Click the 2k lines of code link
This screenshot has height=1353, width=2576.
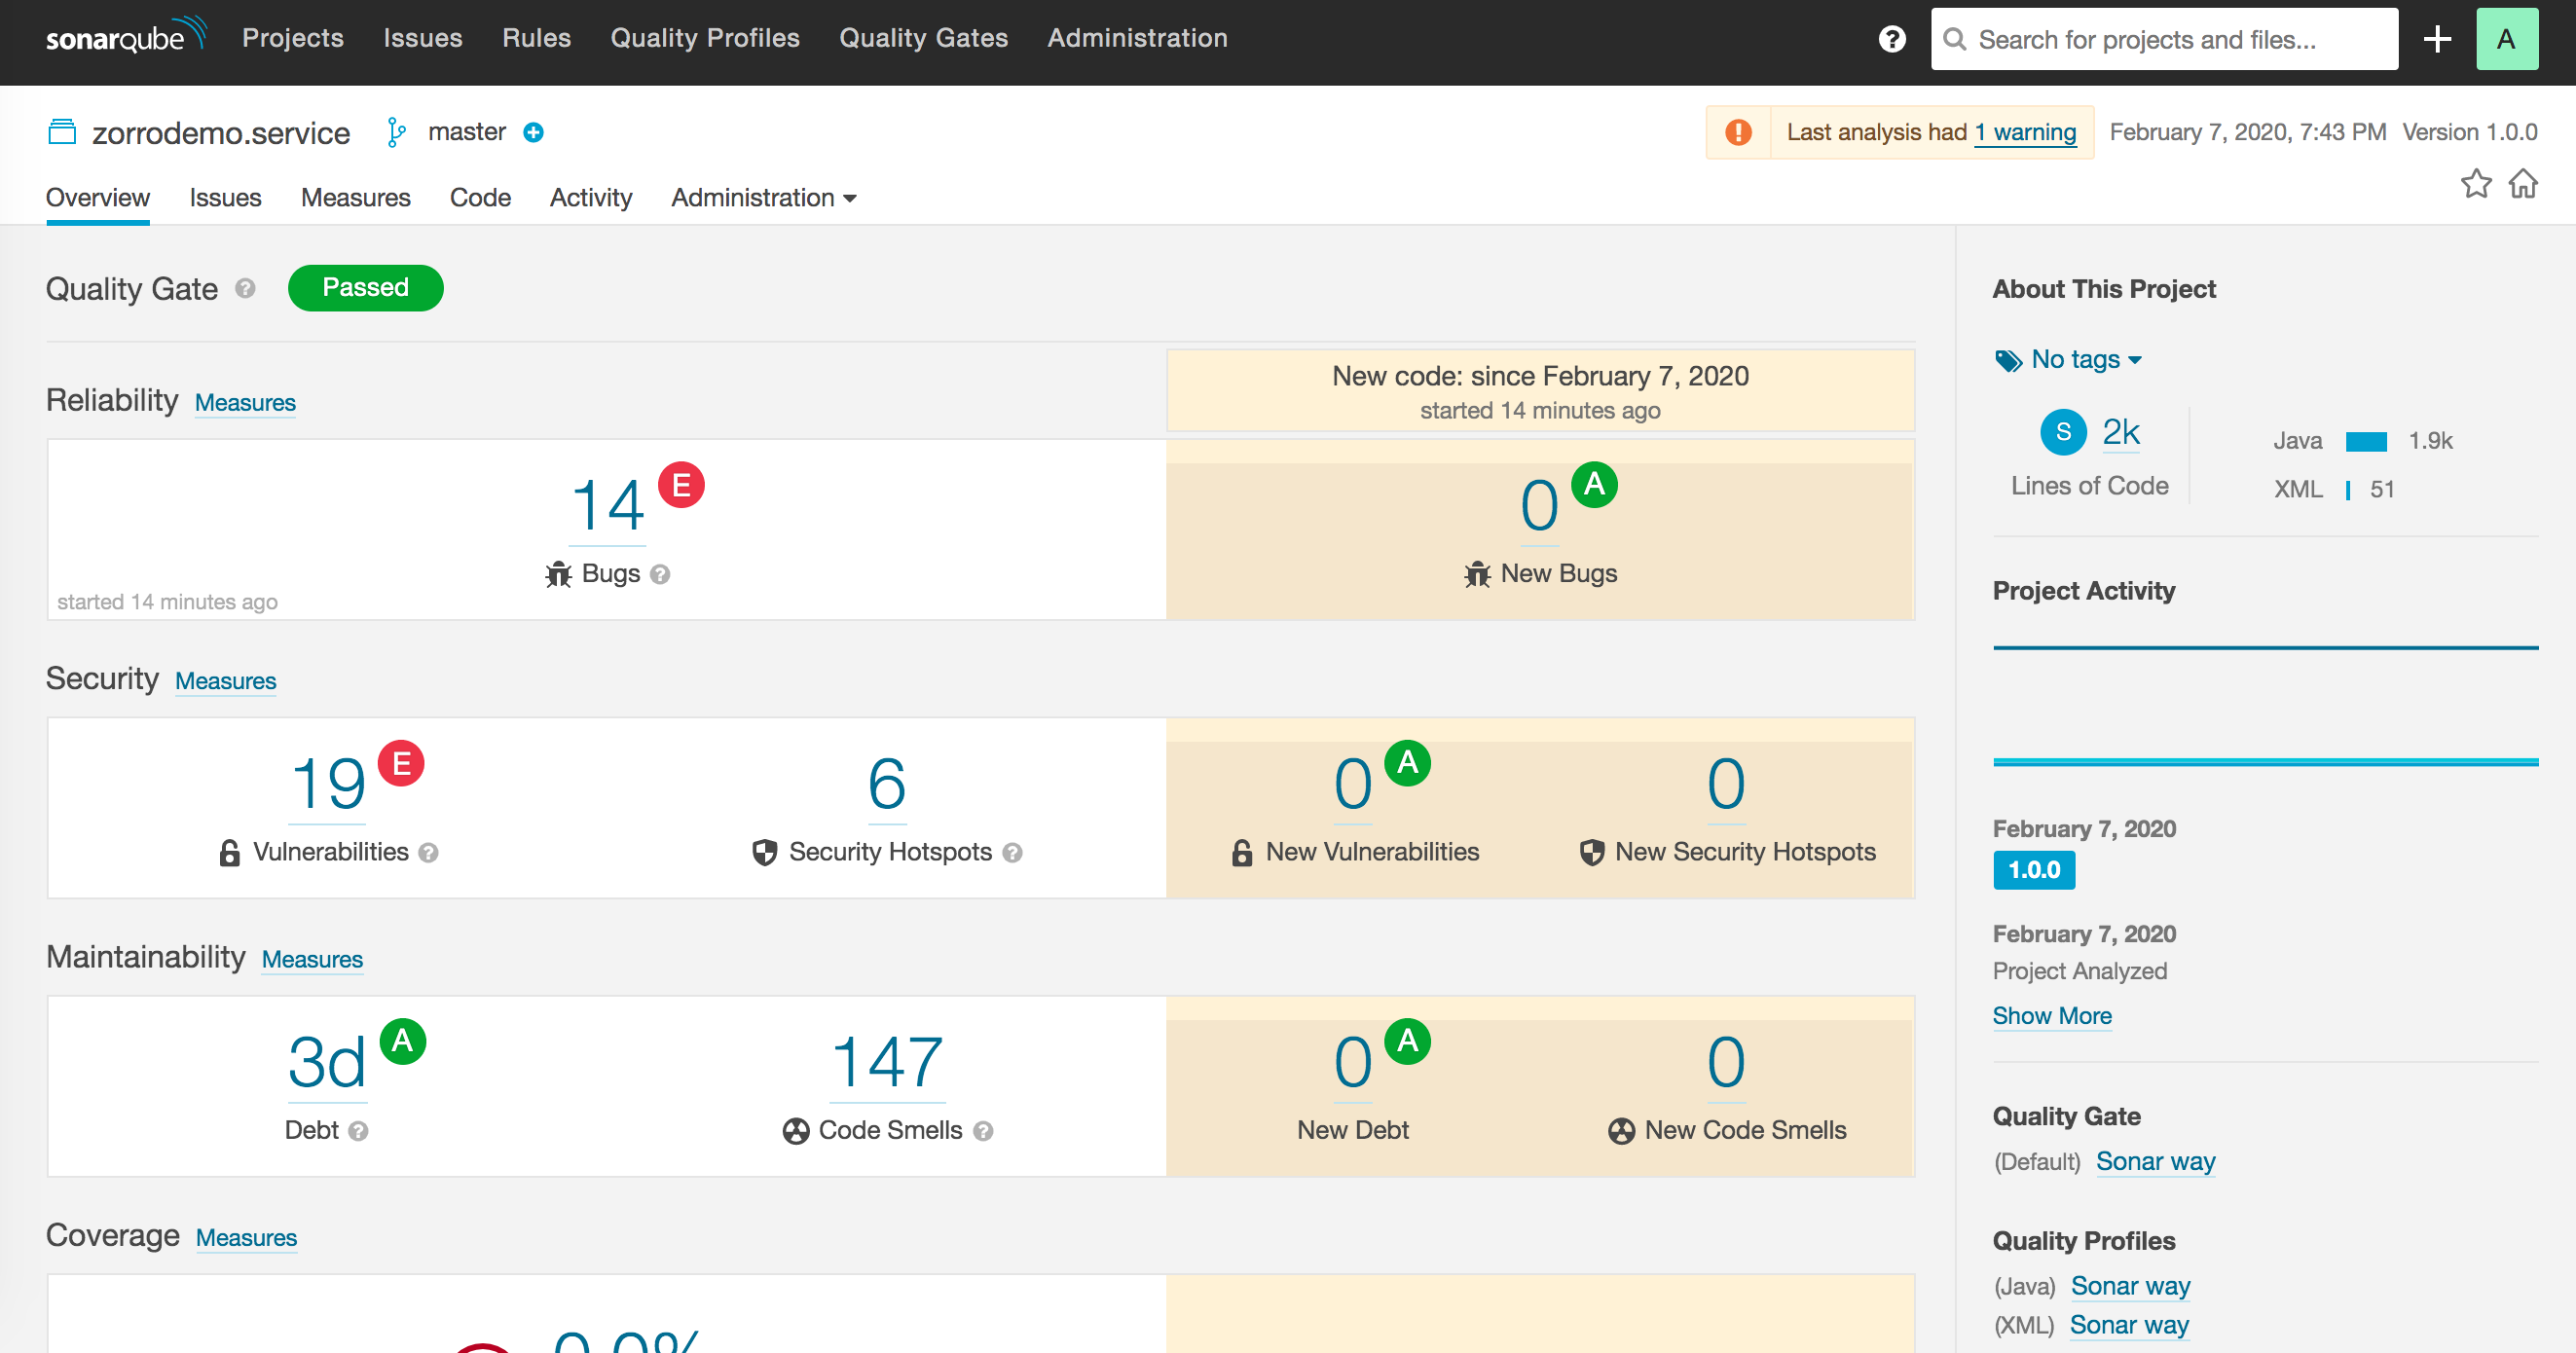(x=2121, y=432)
